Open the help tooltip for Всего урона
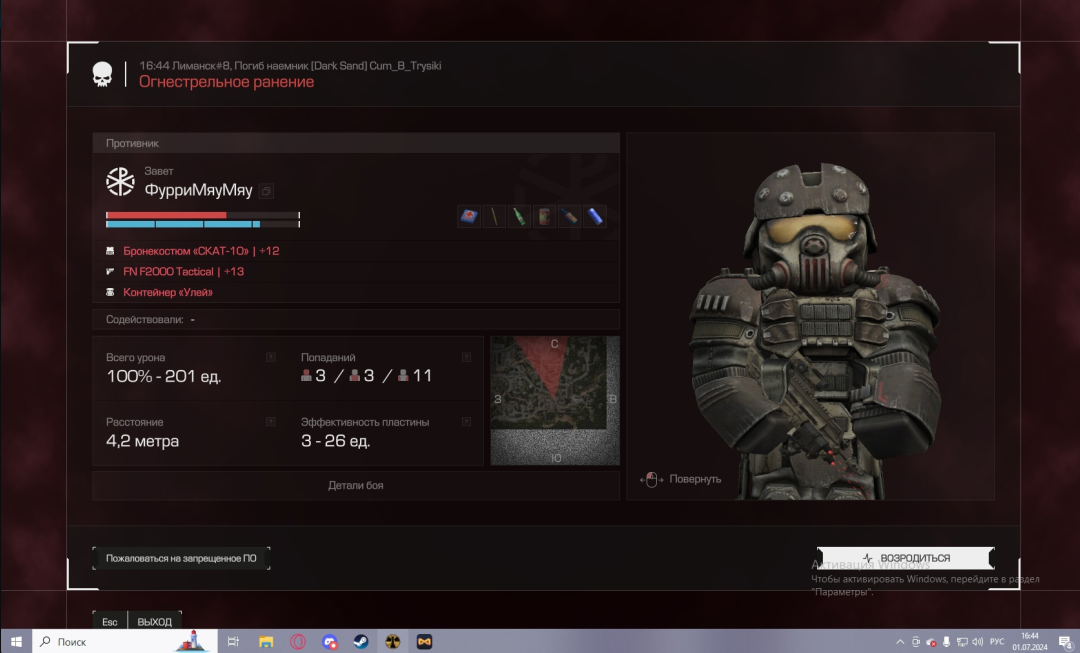 click(x=271, y=357)
